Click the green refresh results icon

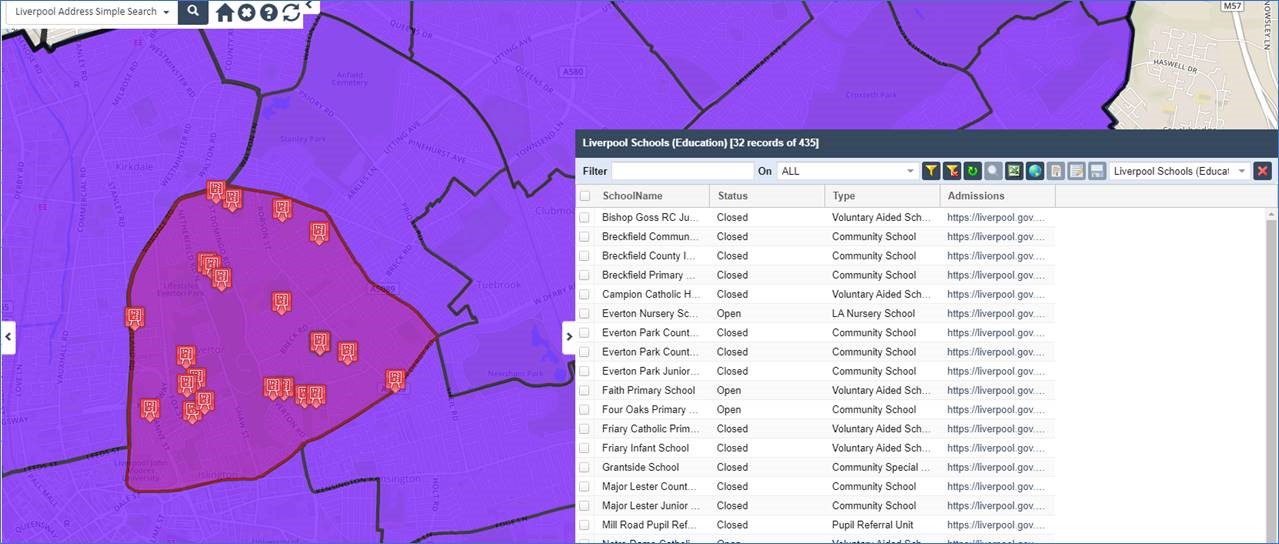click(x=972, y=171)
